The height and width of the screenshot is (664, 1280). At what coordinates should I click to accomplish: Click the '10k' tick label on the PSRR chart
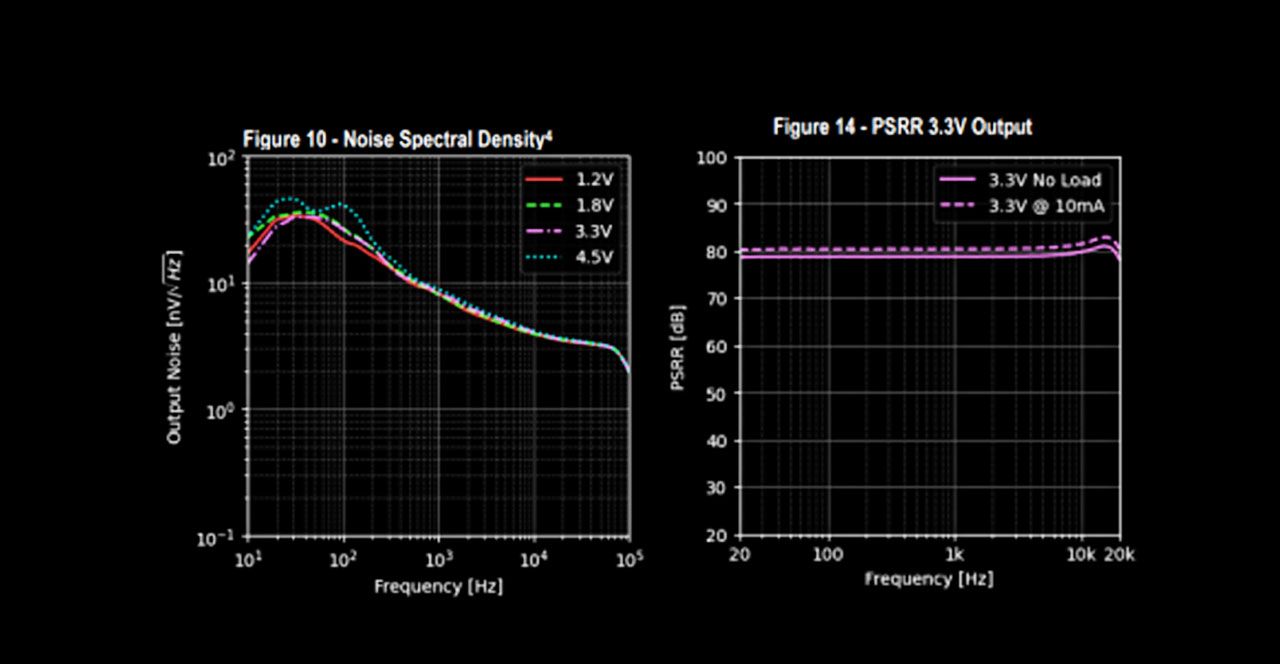(1081, 555)
